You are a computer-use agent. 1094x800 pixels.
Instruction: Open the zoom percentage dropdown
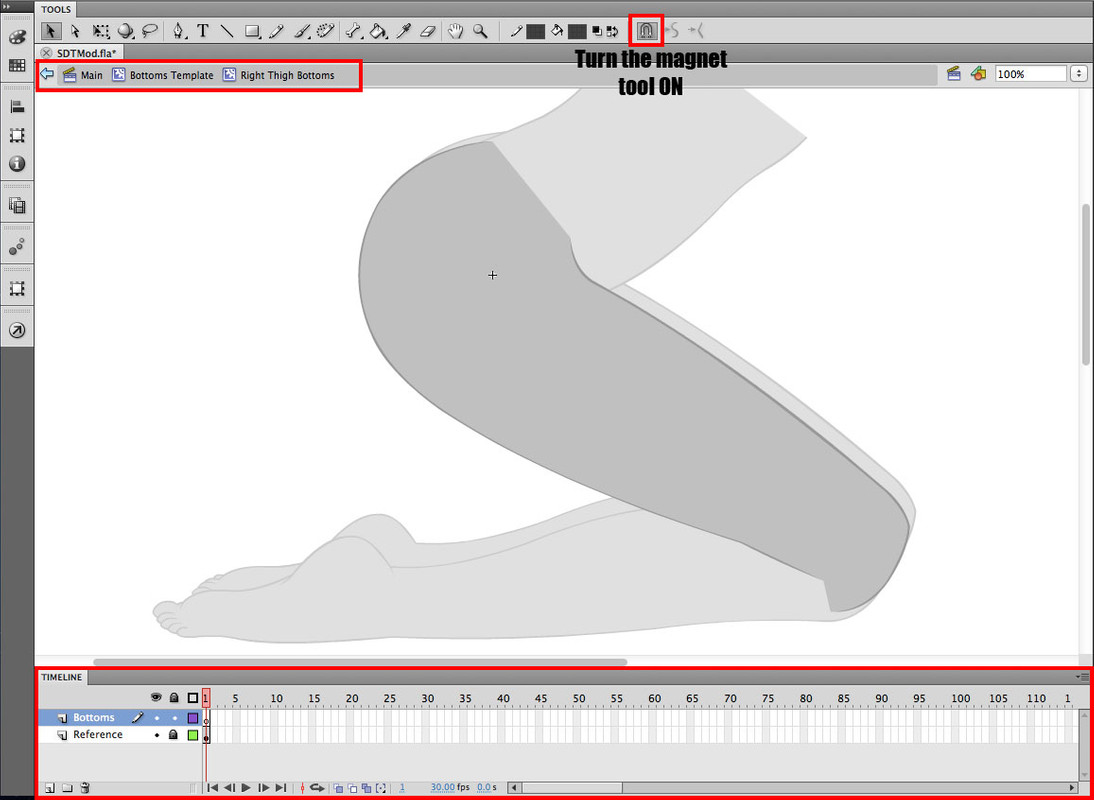[1079, 74]
